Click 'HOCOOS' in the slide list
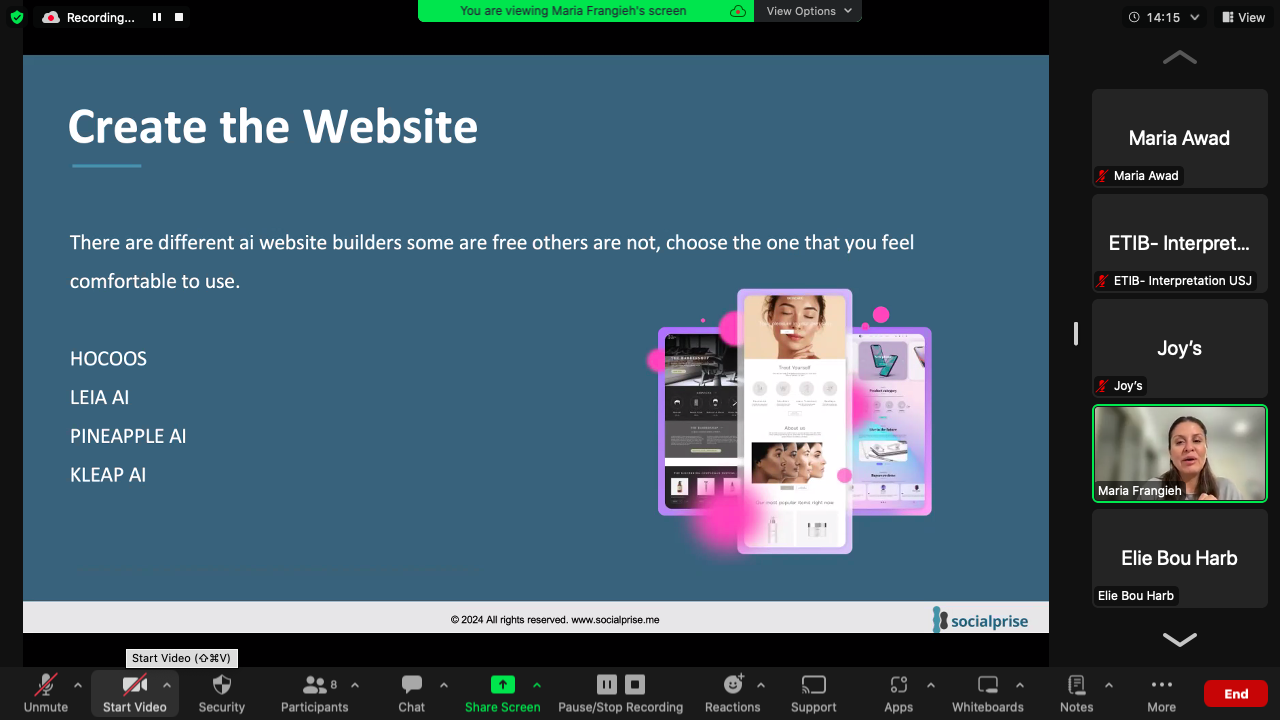Screen dimensions: 1280x720 tap(108, 359)
